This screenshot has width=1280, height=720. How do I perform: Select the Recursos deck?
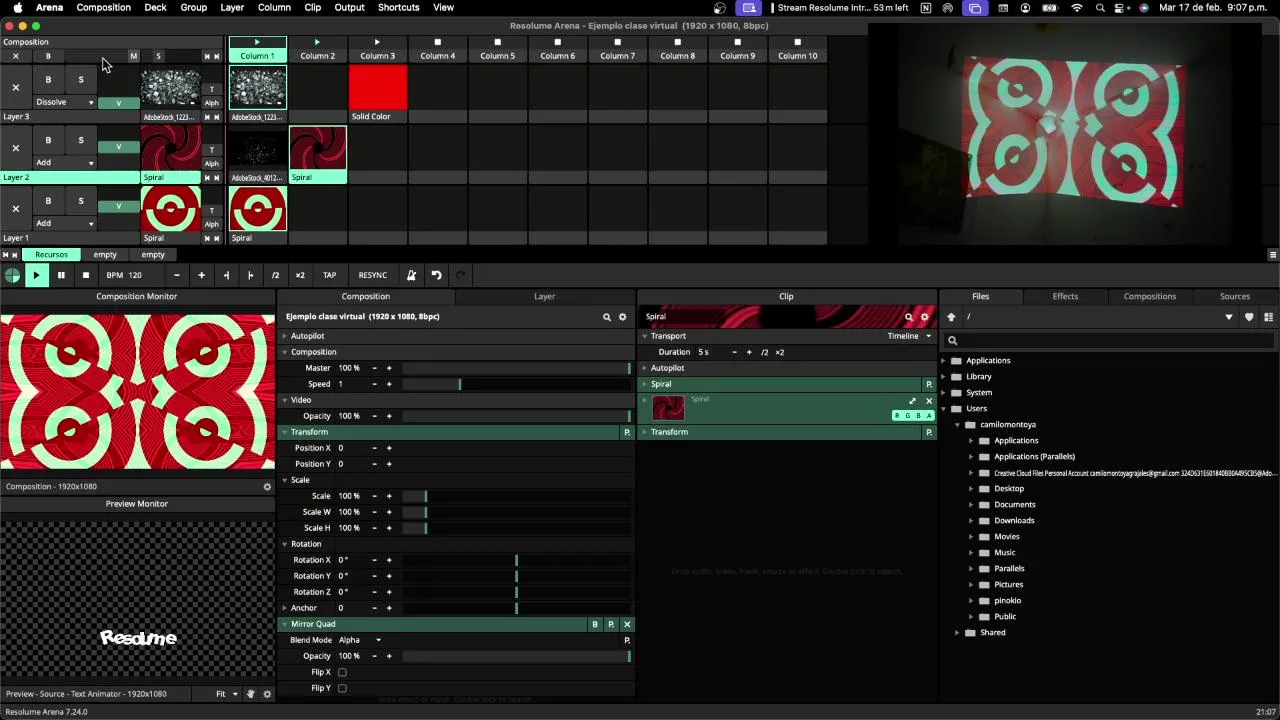[51, 255]
